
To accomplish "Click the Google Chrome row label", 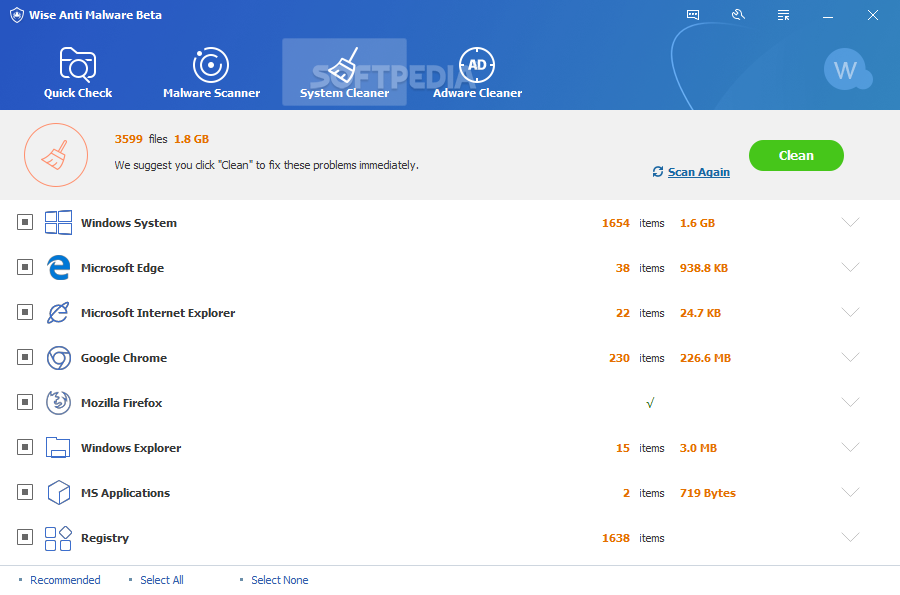I will 124,358.
